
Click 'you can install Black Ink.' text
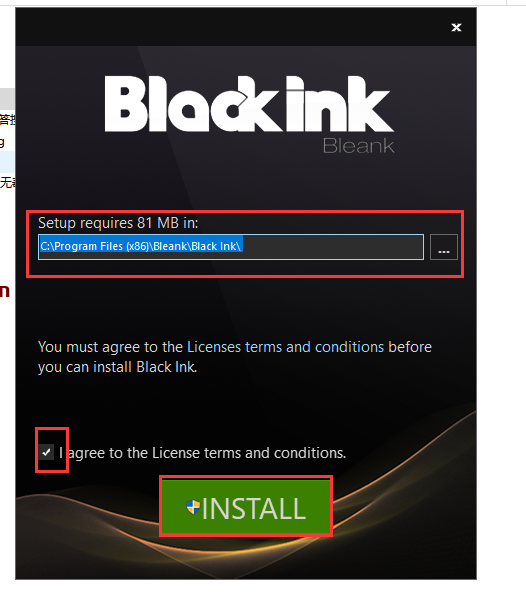tap(117, 367)
